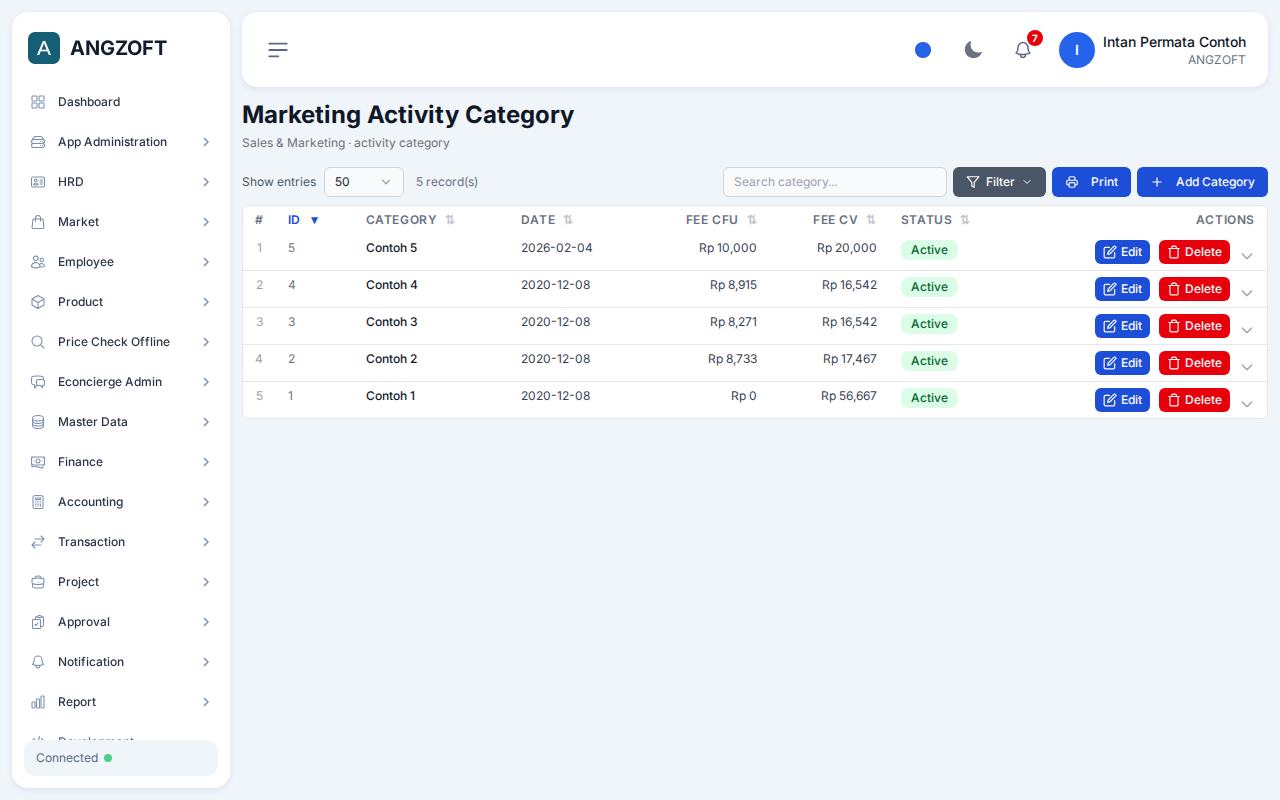Expand the Finance menu chevron

(206, 462)
